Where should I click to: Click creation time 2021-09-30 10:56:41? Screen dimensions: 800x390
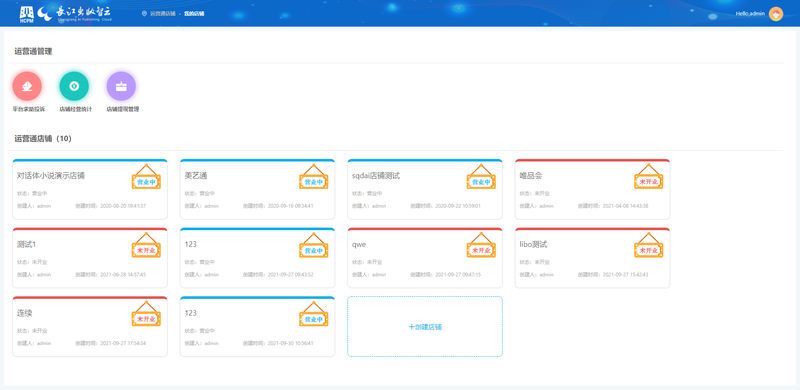pos(290,344)
